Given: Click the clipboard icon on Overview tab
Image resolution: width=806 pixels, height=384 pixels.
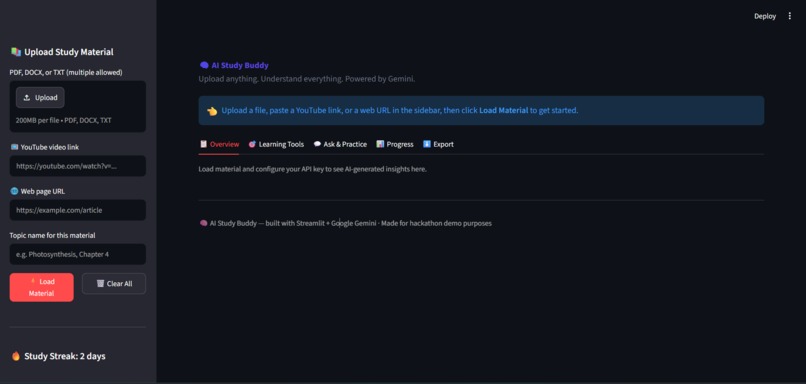Looking at the screenshot, I should 204,144.
